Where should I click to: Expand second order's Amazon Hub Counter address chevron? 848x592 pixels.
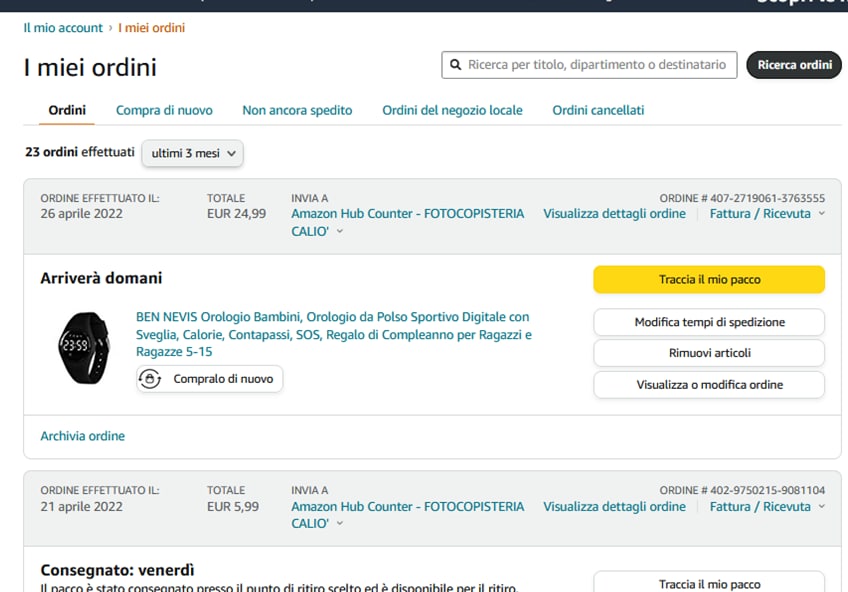340,525
